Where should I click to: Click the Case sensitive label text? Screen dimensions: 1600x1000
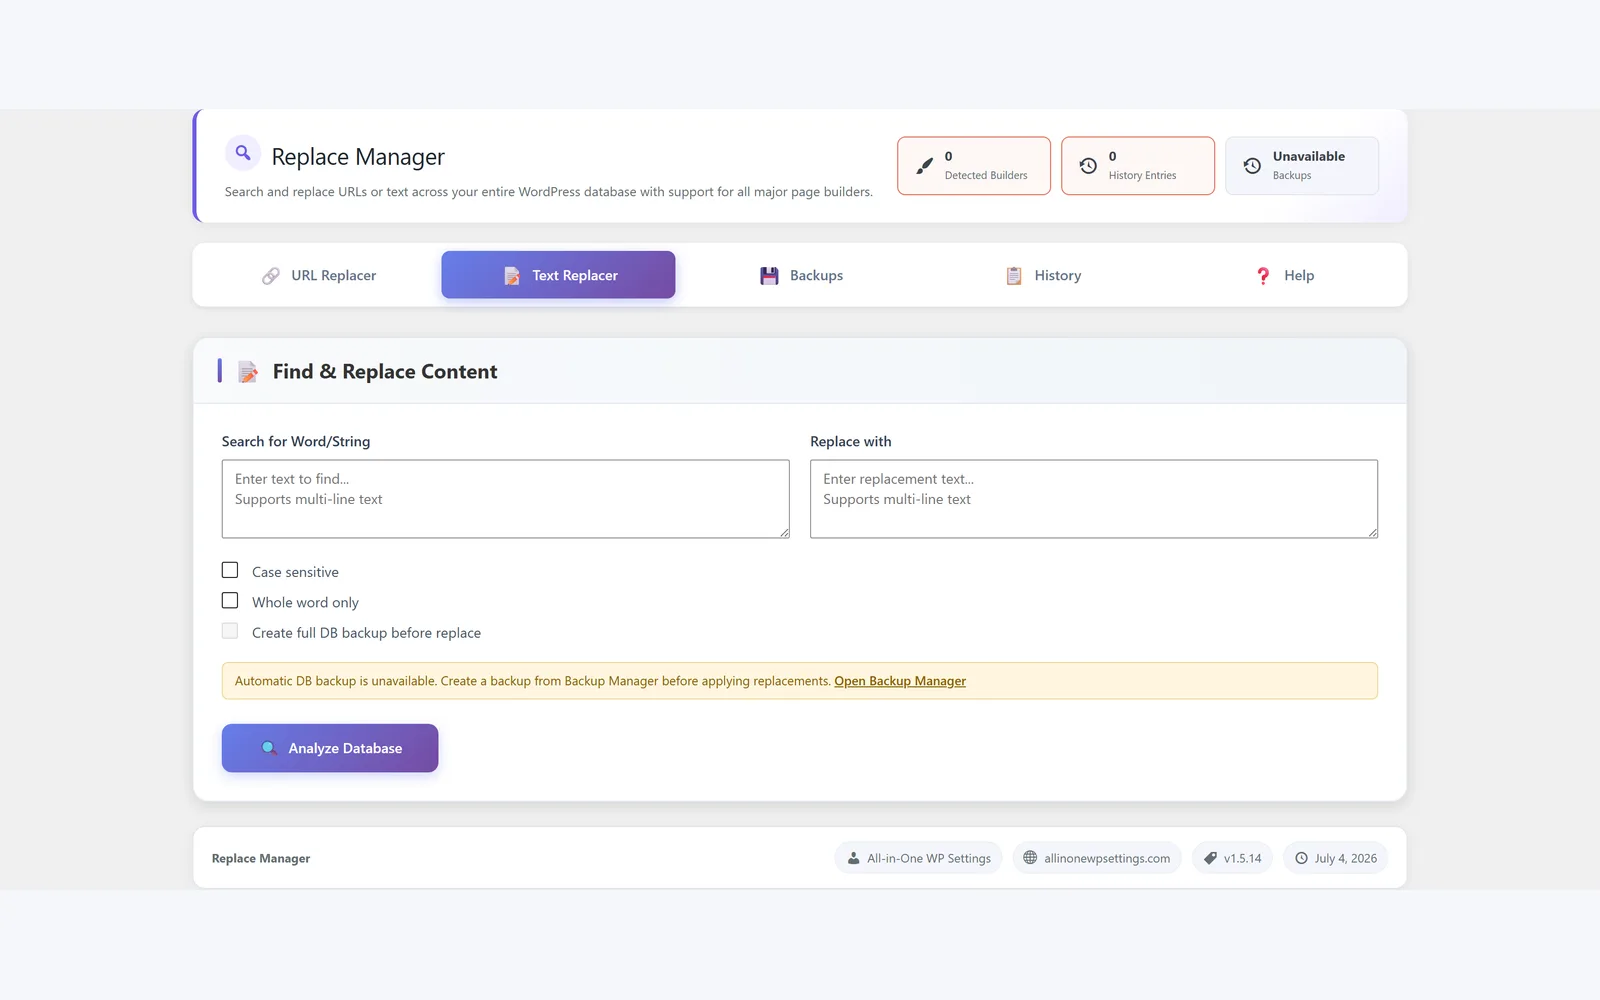point(295,572)
